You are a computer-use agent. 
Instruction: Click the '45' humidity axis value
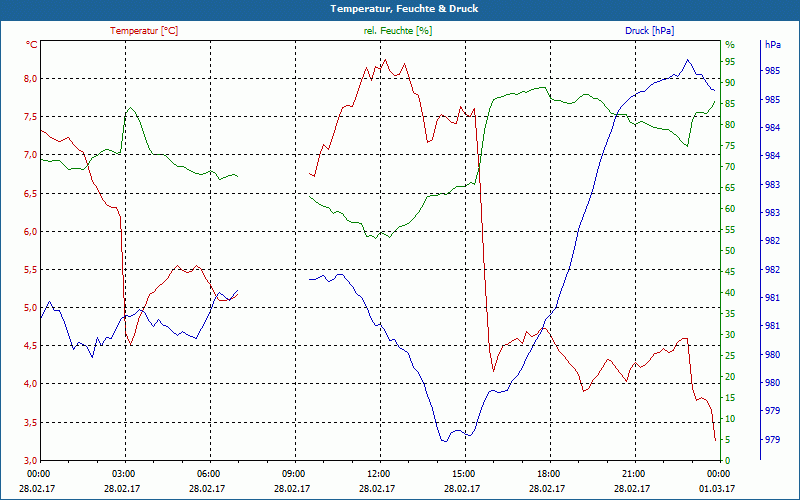click(730, 272)
